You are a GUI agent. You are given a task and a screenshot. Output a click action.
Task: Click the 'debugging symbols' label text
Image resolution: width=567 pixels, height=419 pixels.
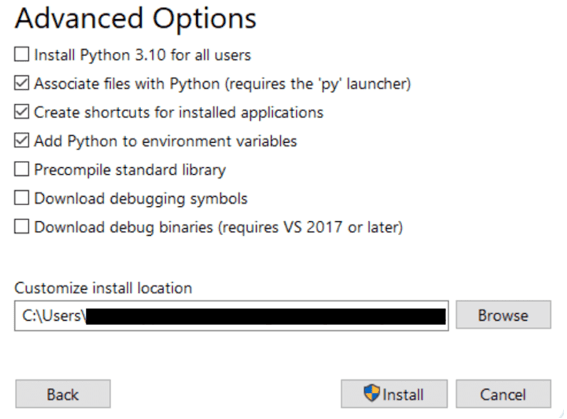click(179, 199)
